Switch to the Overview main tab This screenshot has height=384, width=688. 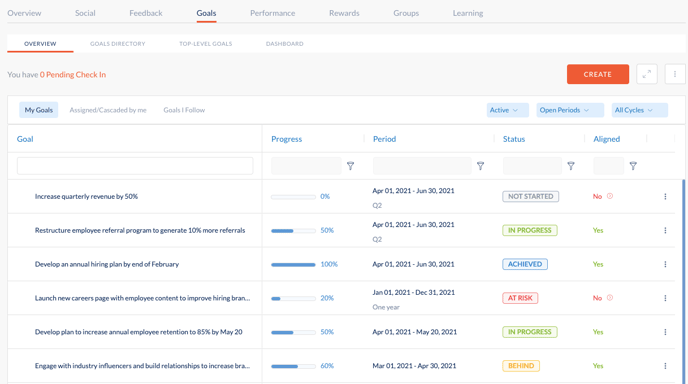24,13
